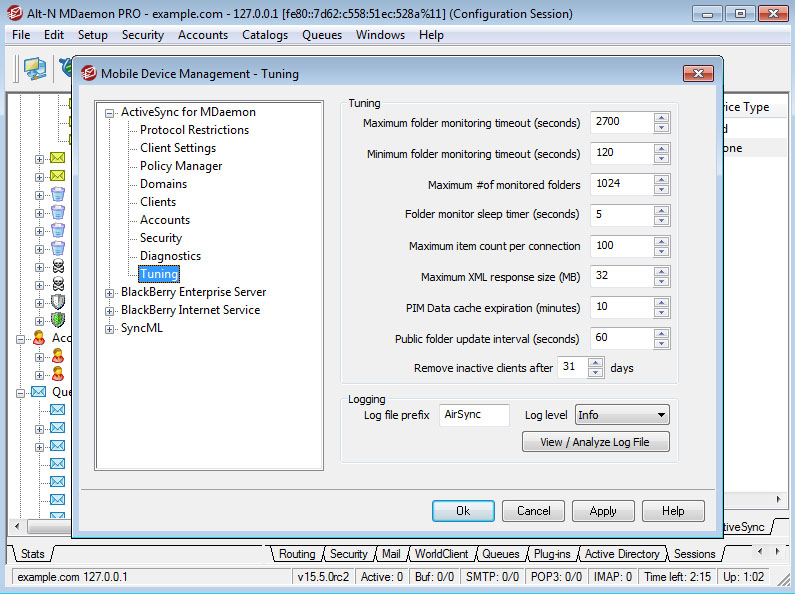Increase Maximum item count per connection
Screen dimensions: 795x594
point(661,242)
